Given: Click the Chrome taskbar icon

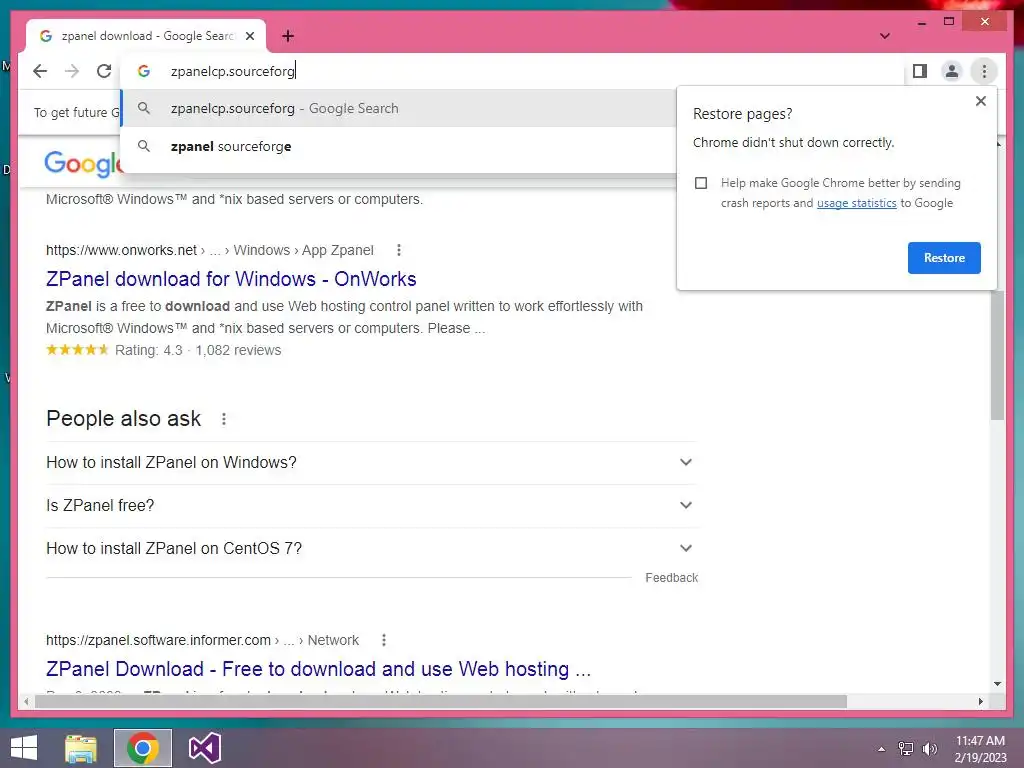Looking at the screenshot, I should (143, 748).
